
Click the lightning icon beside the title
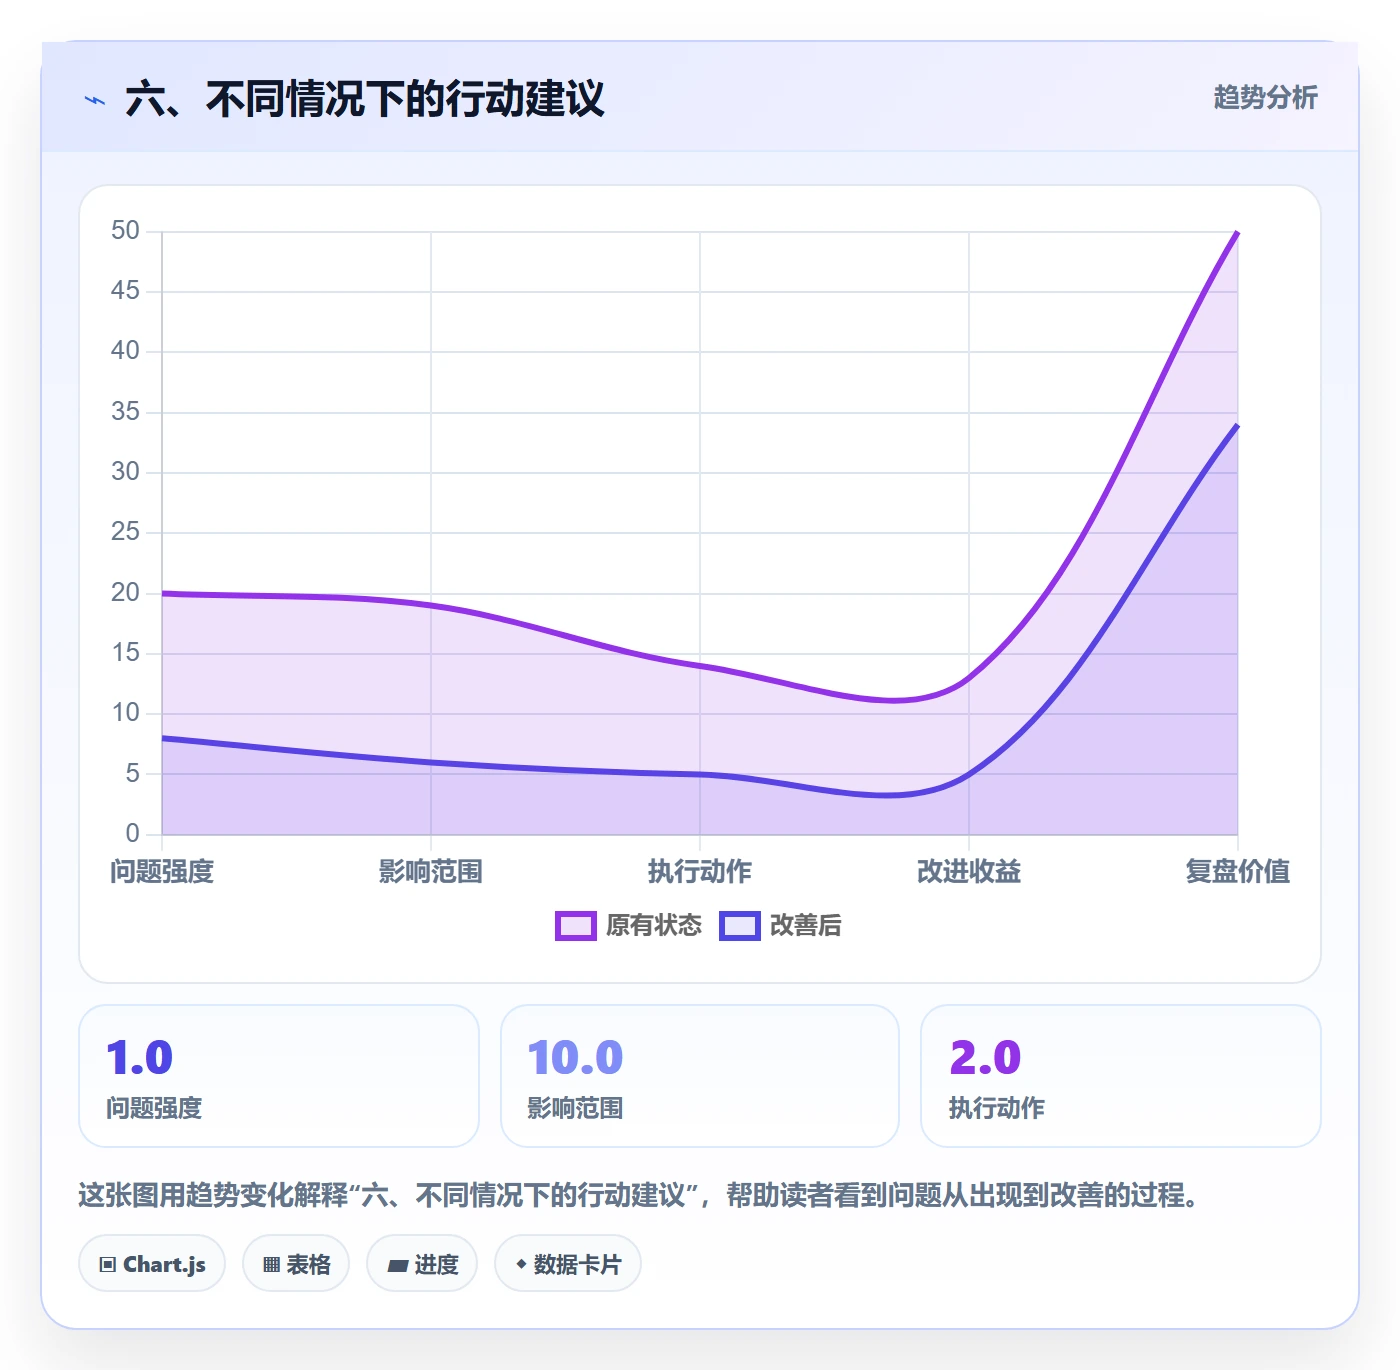pyautogui.click(x=95, y=100)
